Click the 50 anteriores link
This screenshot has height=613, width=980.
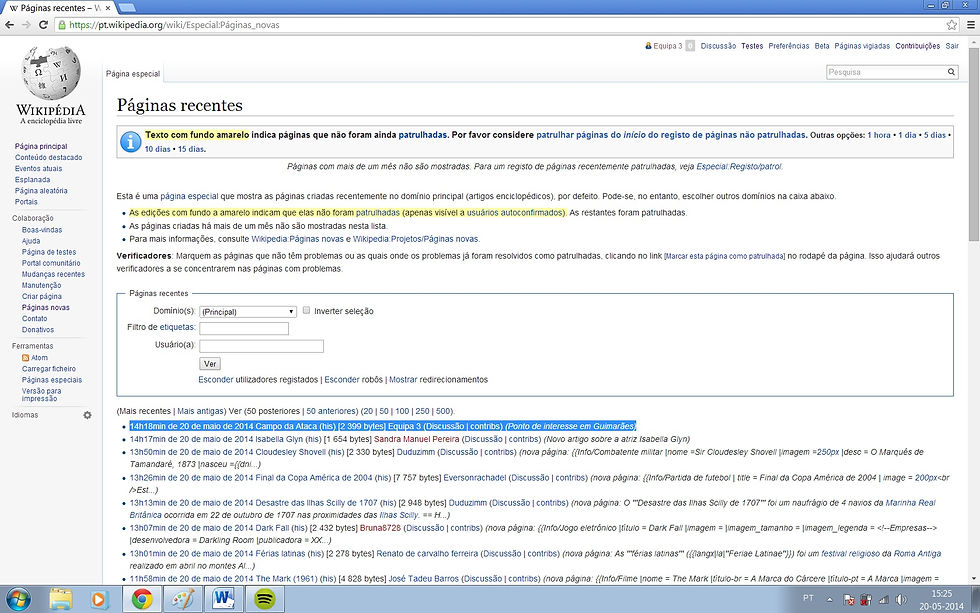tap(331, 411)
